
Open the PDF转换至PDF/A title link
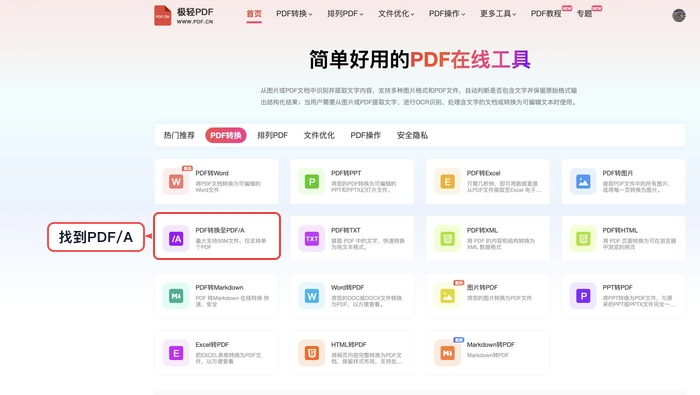[x=220, y=230]
